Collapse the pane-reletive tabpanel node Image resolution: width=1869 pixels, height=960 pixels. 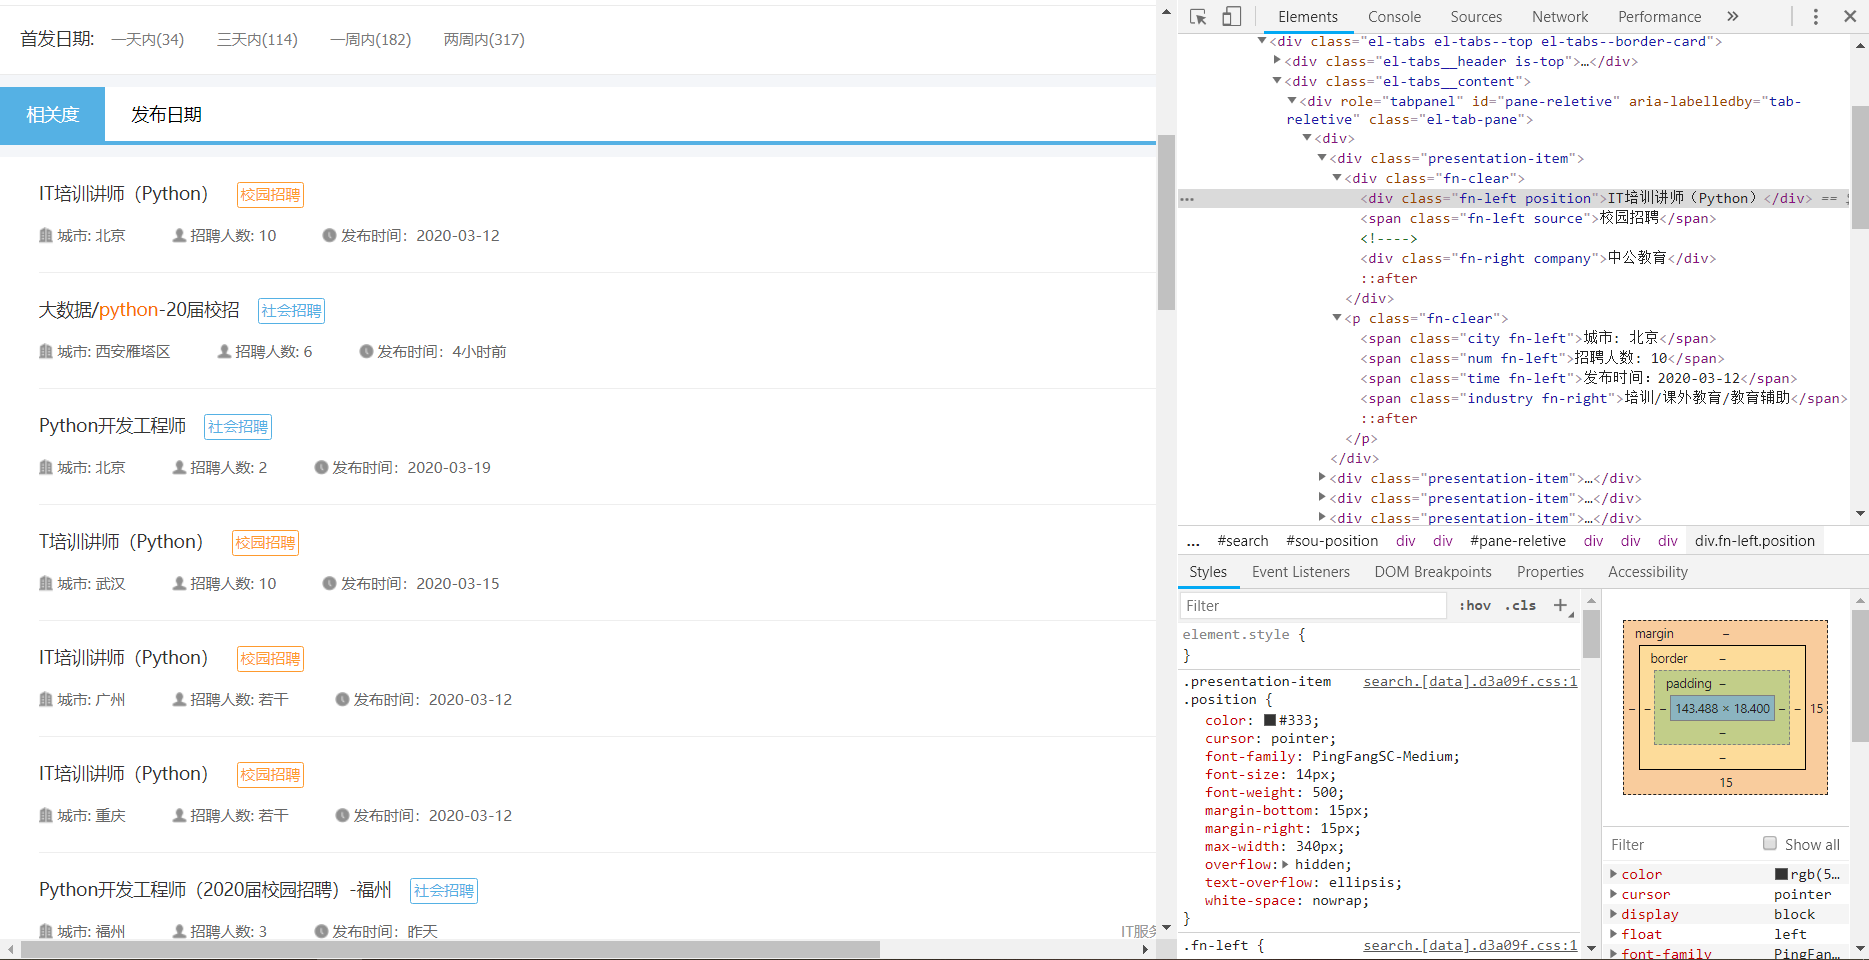click(x=1292, y=101)
